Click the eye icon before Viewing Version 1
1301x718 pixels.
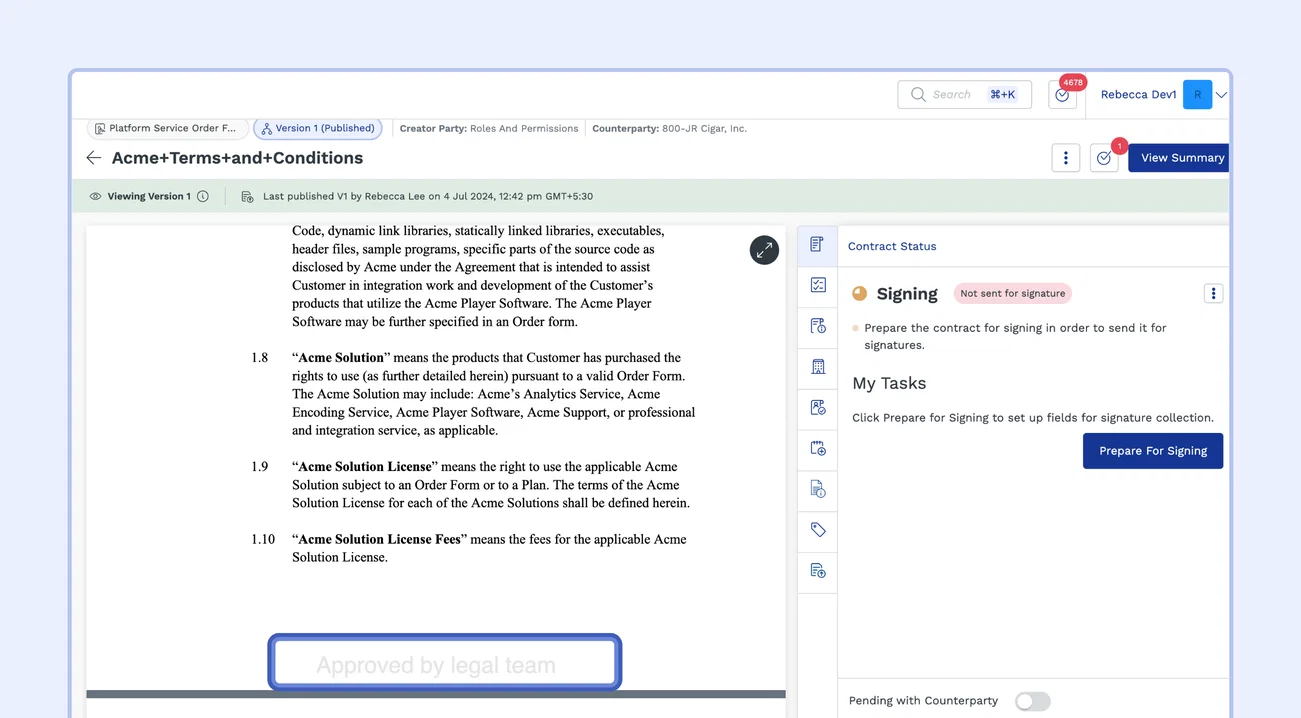pos(96,197)
